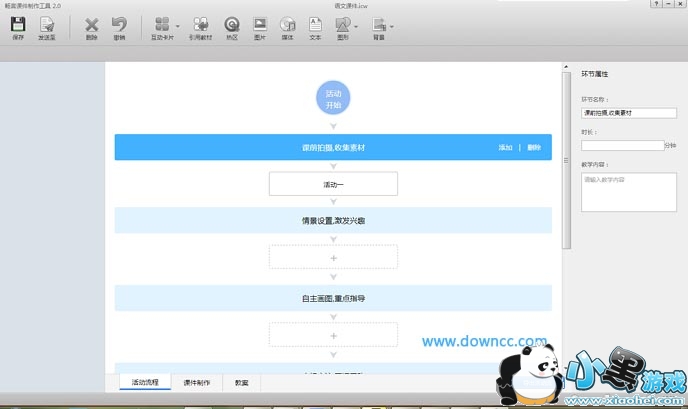Expand the Shapes (图形) dropdown arrow

[356, 25]
